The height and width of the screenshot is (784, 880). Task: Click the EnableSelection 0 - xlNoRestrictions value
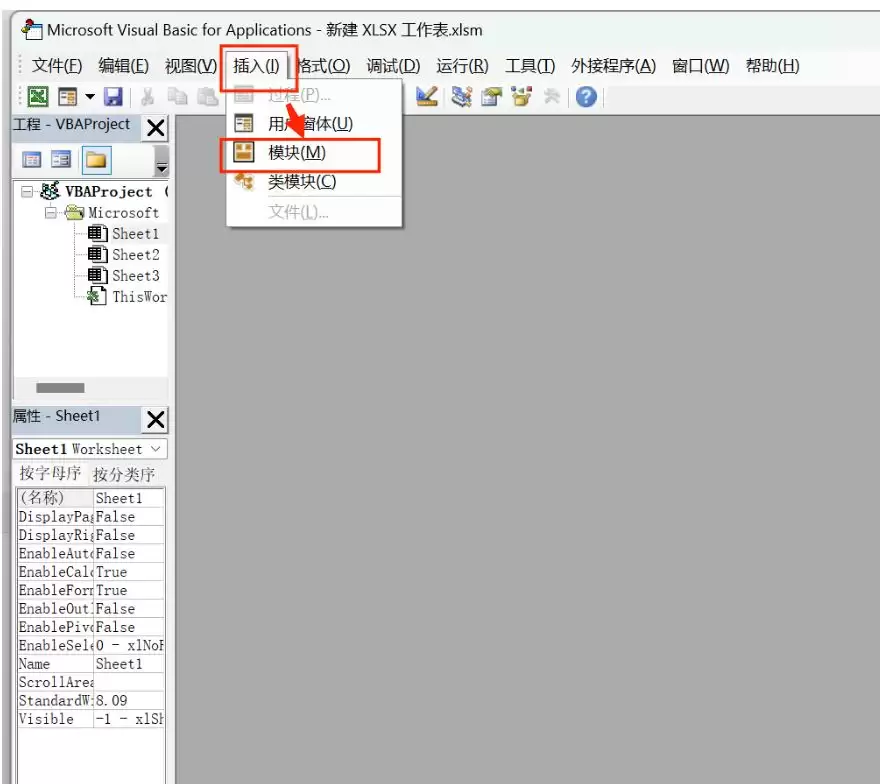coord(129,645)
